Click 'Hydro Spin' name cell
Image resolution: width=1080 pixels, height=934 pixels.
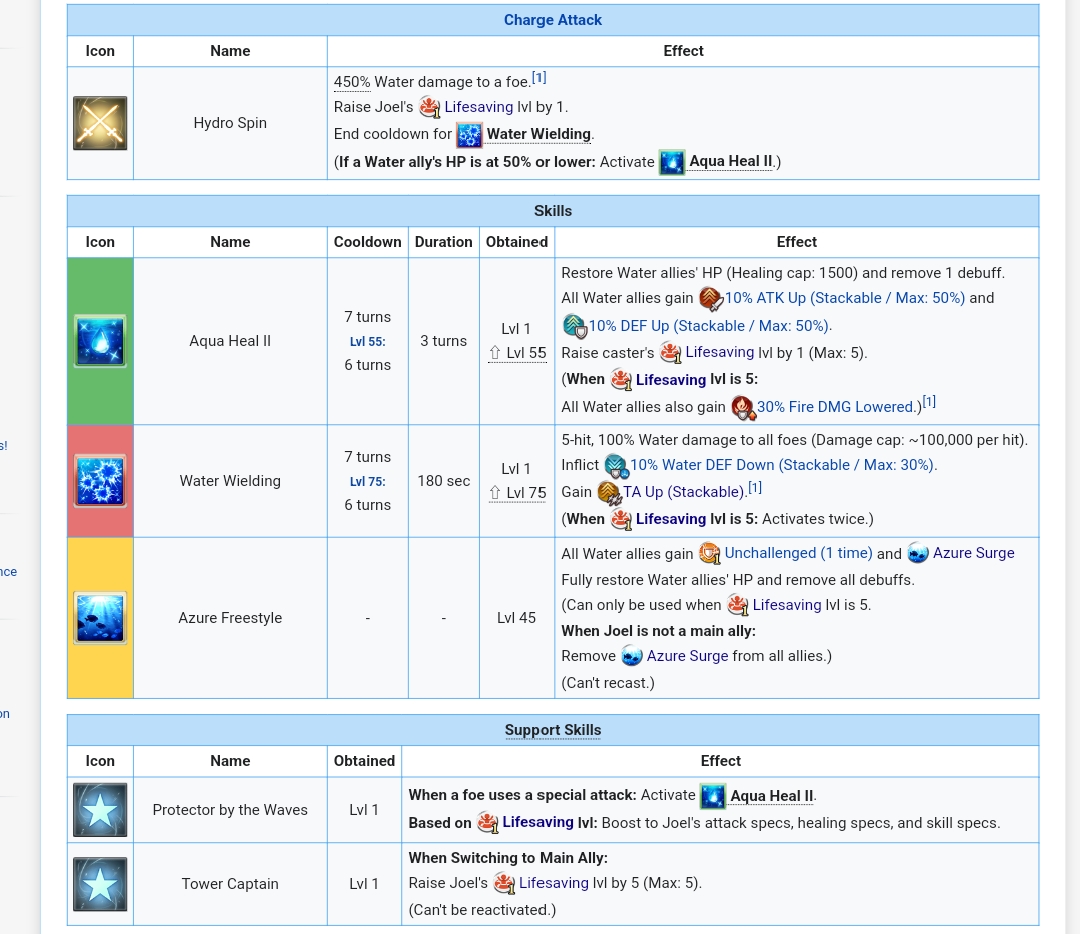(230, 123)
